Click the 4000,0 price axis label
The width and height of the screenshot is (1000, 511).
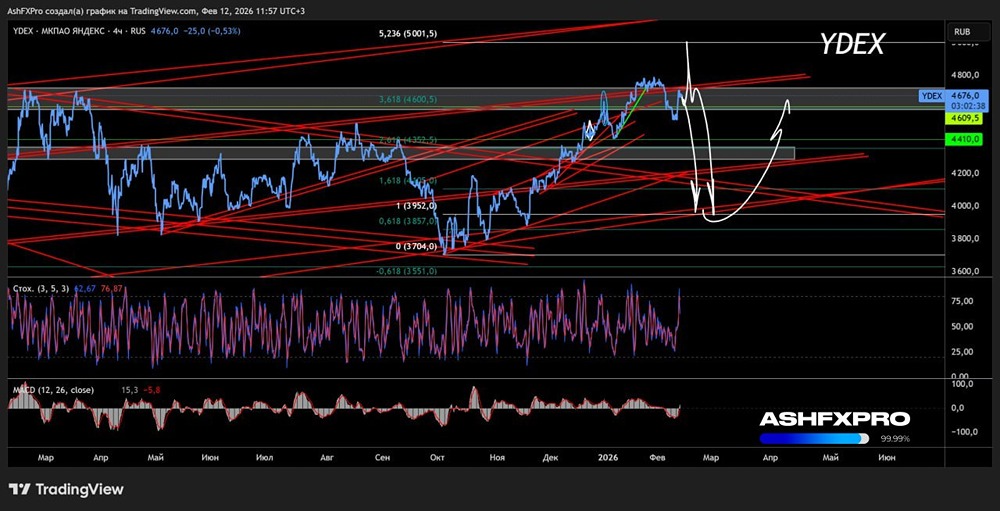966,205
